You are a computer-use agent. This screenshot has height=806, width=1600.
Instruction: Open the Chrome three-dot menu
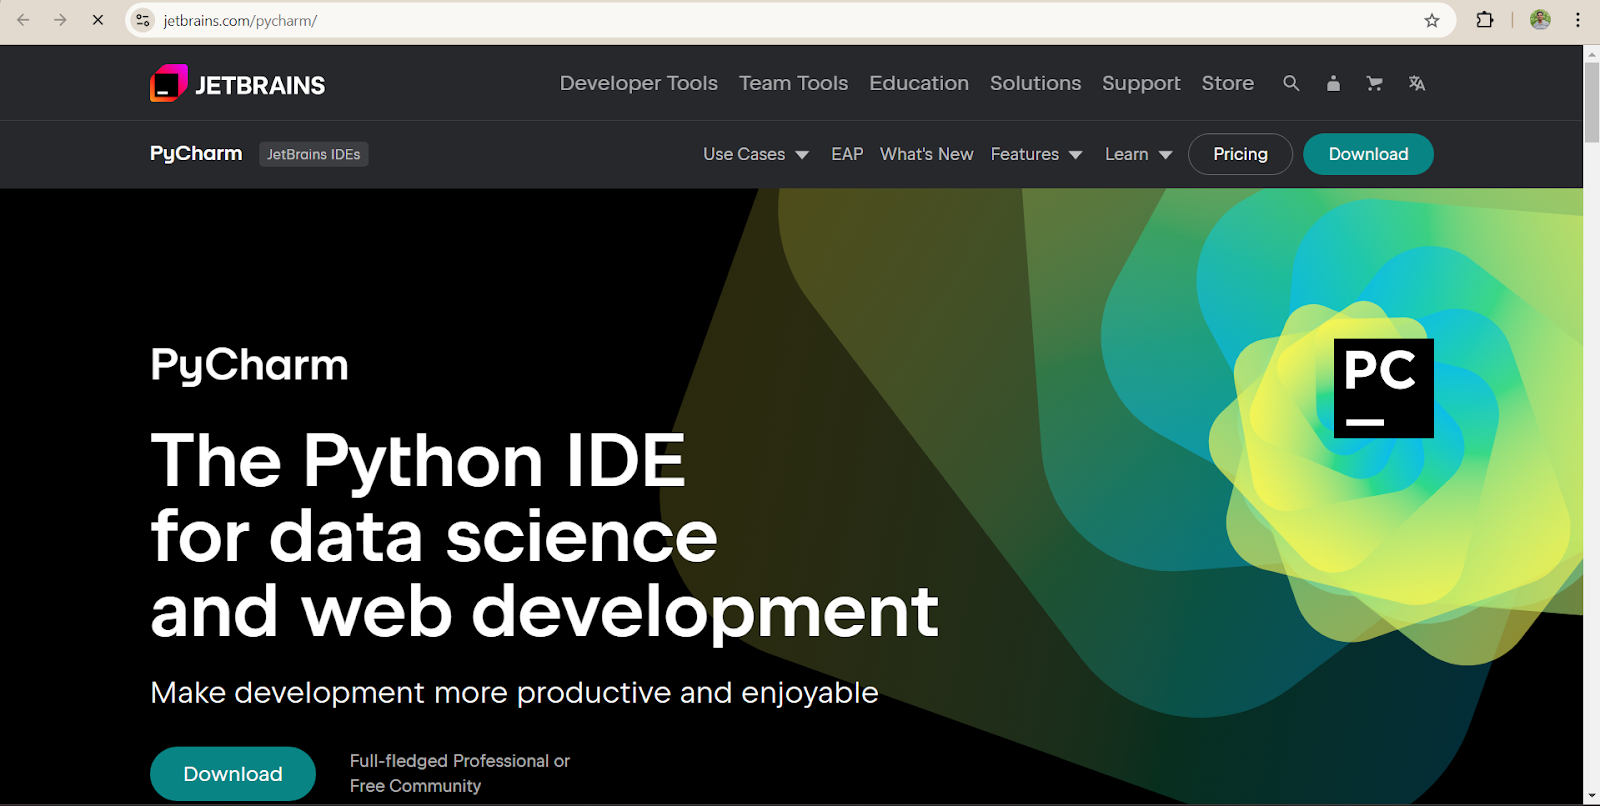point(1578,20)
